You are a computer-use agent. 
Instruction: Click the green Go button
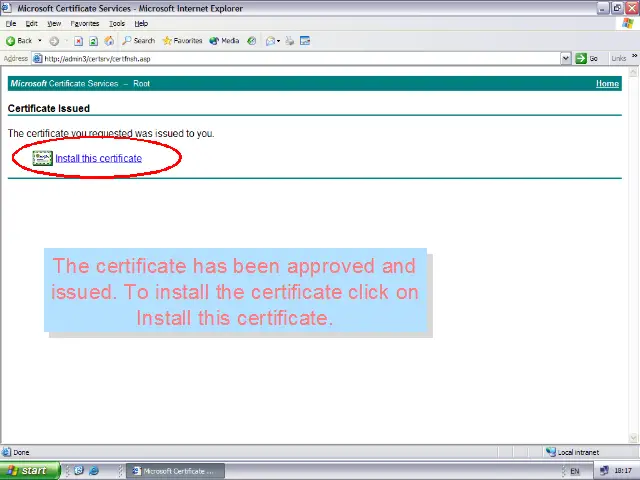pyautogui.click(x=587, y=59)
